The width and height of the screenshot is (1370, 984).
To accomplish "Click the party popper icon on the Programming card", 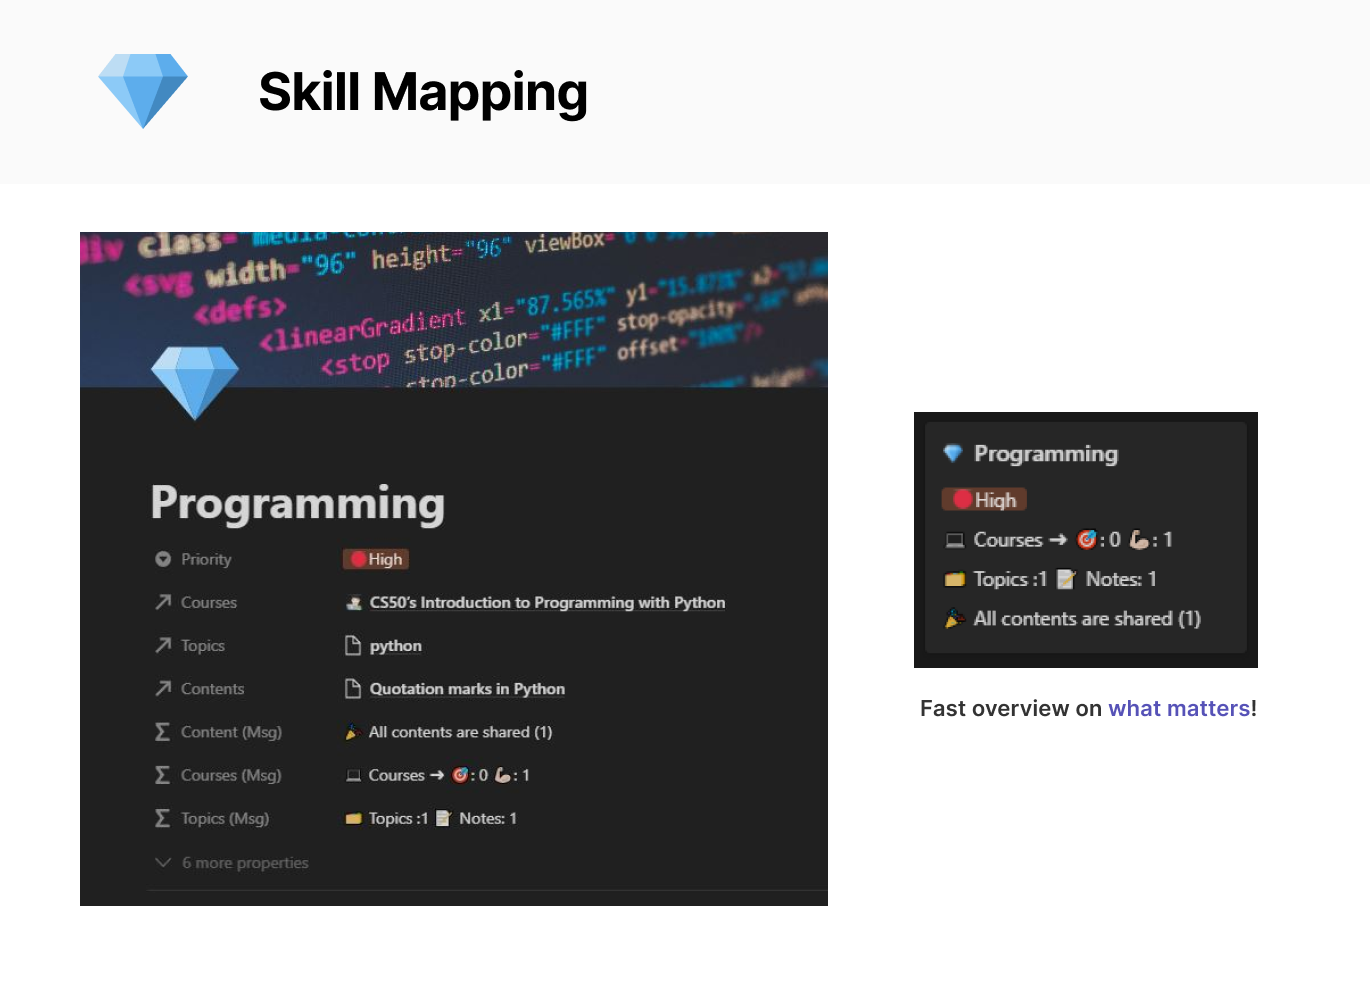I will pos(955,619).
